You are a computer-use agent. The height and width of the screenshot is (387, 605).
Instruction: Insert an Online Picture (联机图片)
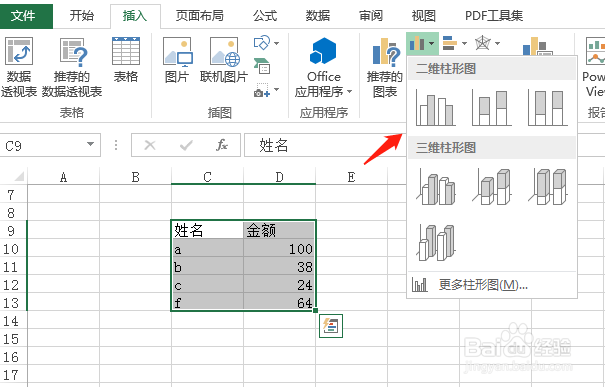224,61
